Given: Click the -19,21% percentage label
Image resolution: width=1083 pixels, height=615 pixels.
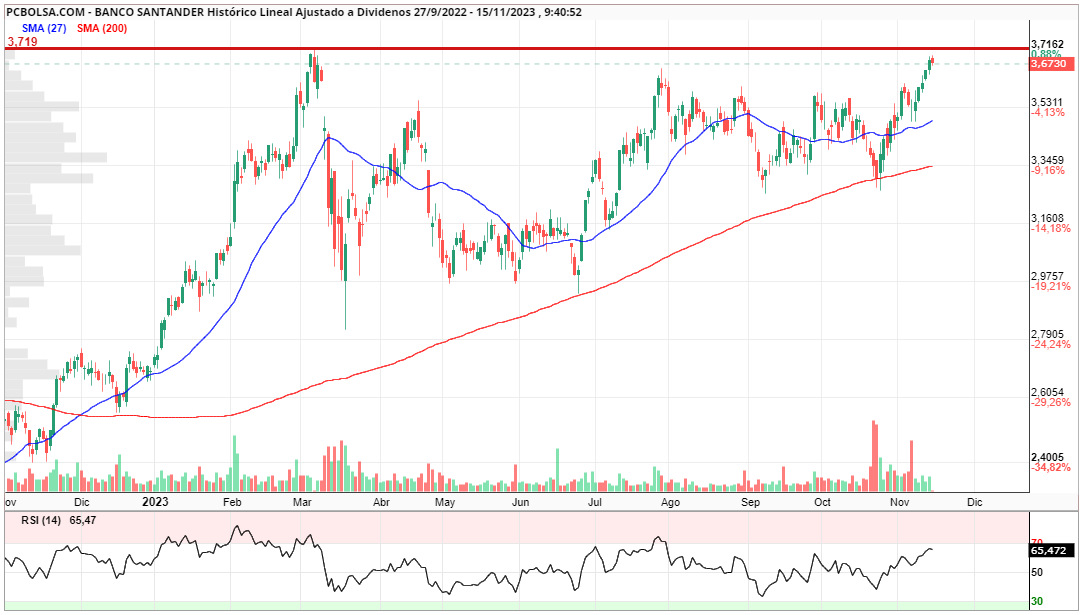Looking at the screenshot, I should point(1051,286).
